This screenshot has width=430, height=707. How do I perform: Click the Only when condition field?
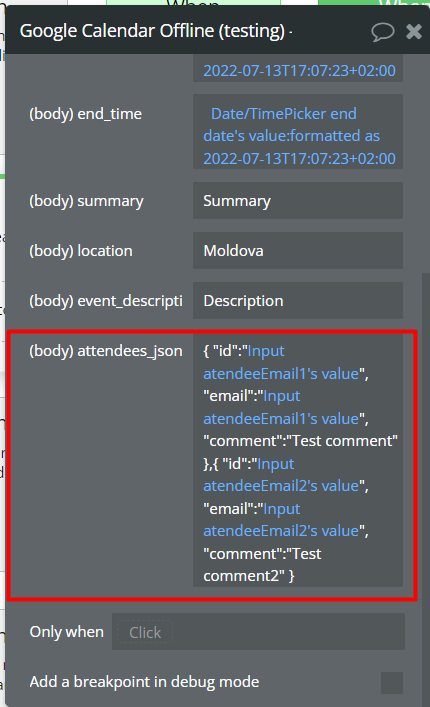click(x=258, y=632)
